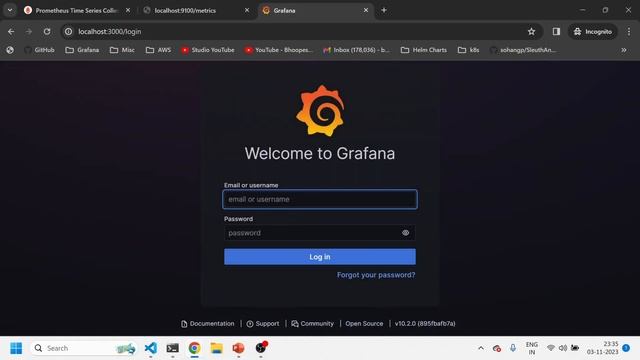Open the YouTube - Bhoopes bookmark
Image resolution: width=640 pixels, height=360 pixels.
point(279,50)
